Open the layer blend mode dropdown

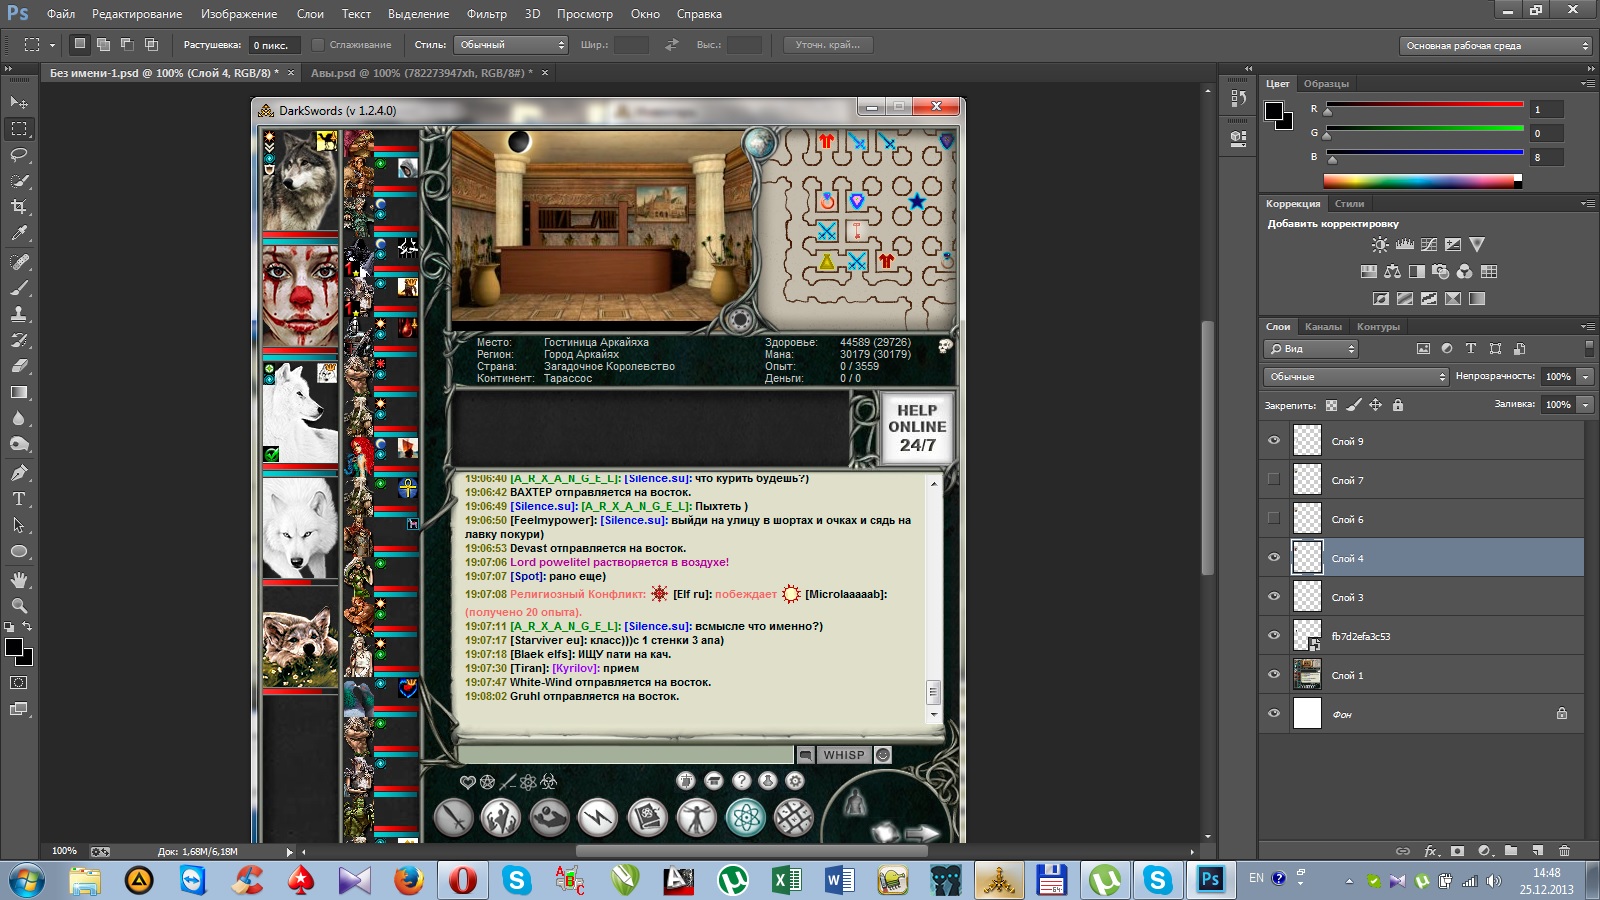(1355, 377)
